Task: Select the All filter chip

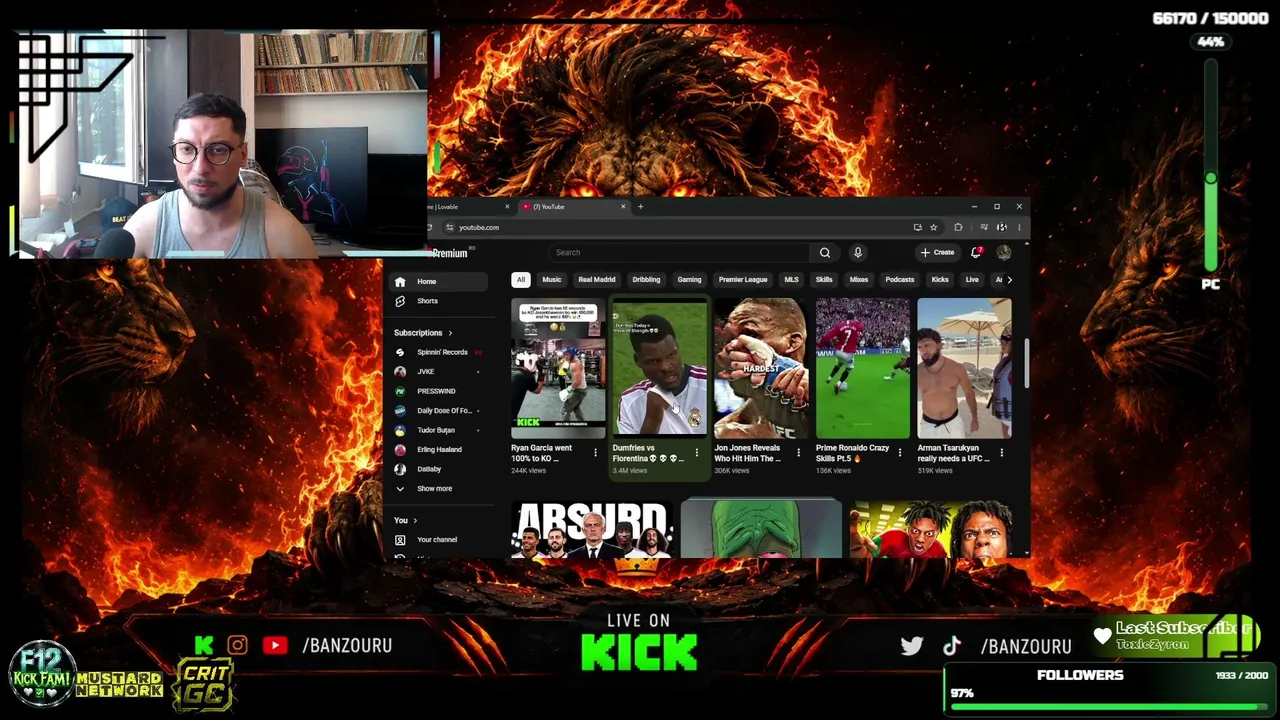Action: pos(520,280)
